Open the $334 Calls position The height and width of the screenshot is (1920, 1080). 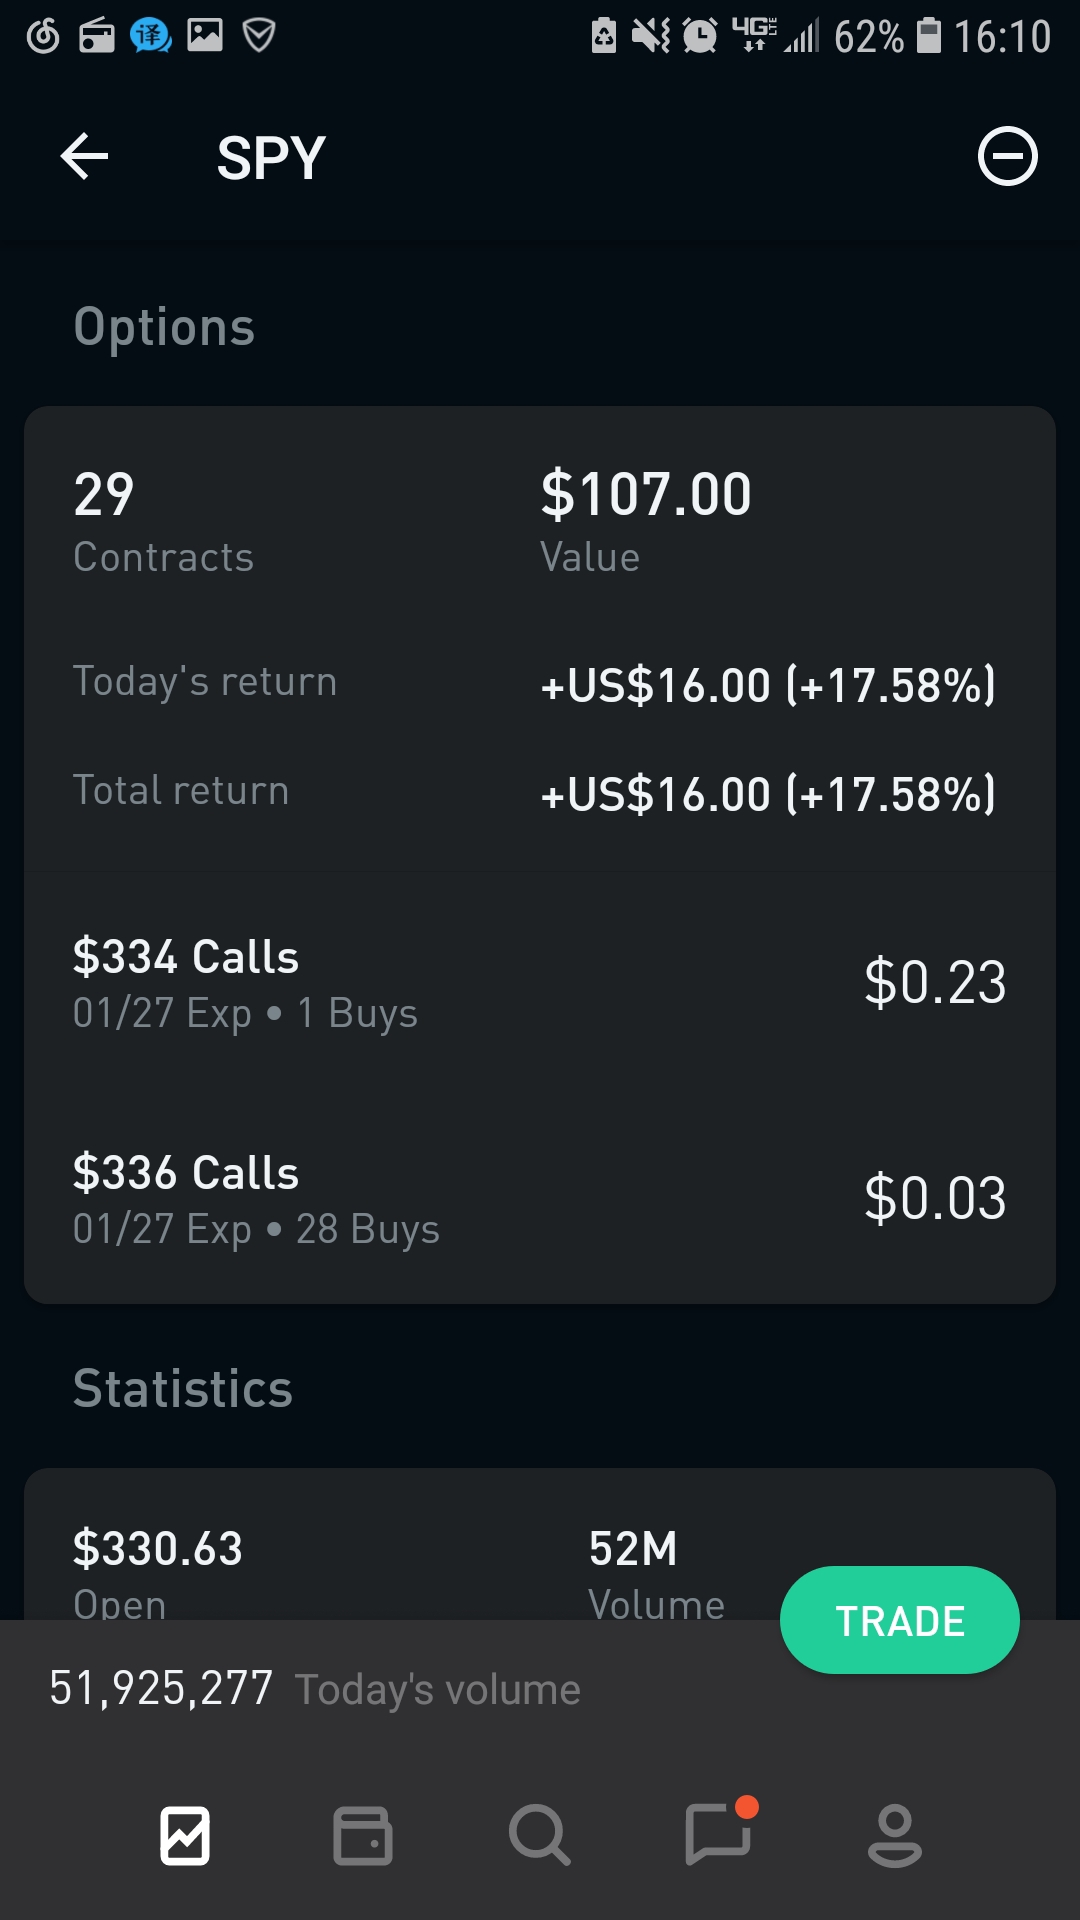(245, 983)
